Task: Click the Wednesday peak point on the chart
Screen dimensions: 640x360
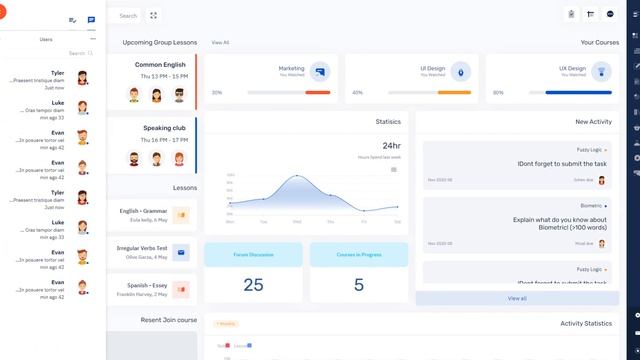Action: [297, 176]
